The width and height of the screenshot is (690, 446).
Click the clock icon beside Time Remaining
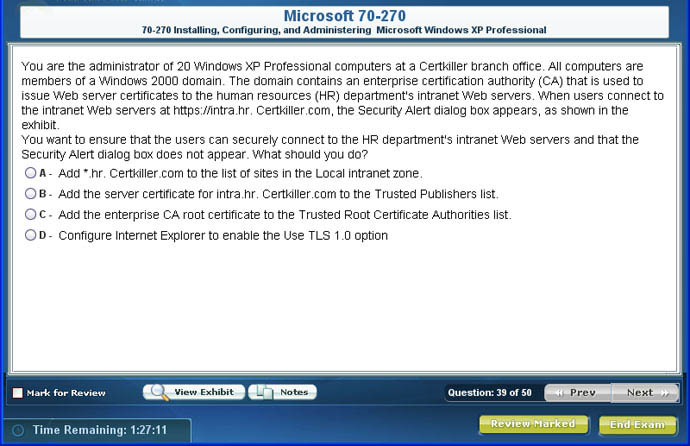(18, 430)
